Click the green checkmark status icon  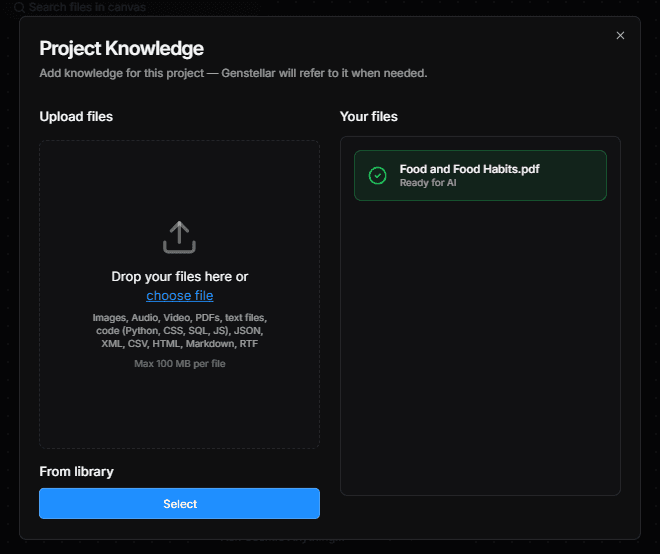[378, 176]
